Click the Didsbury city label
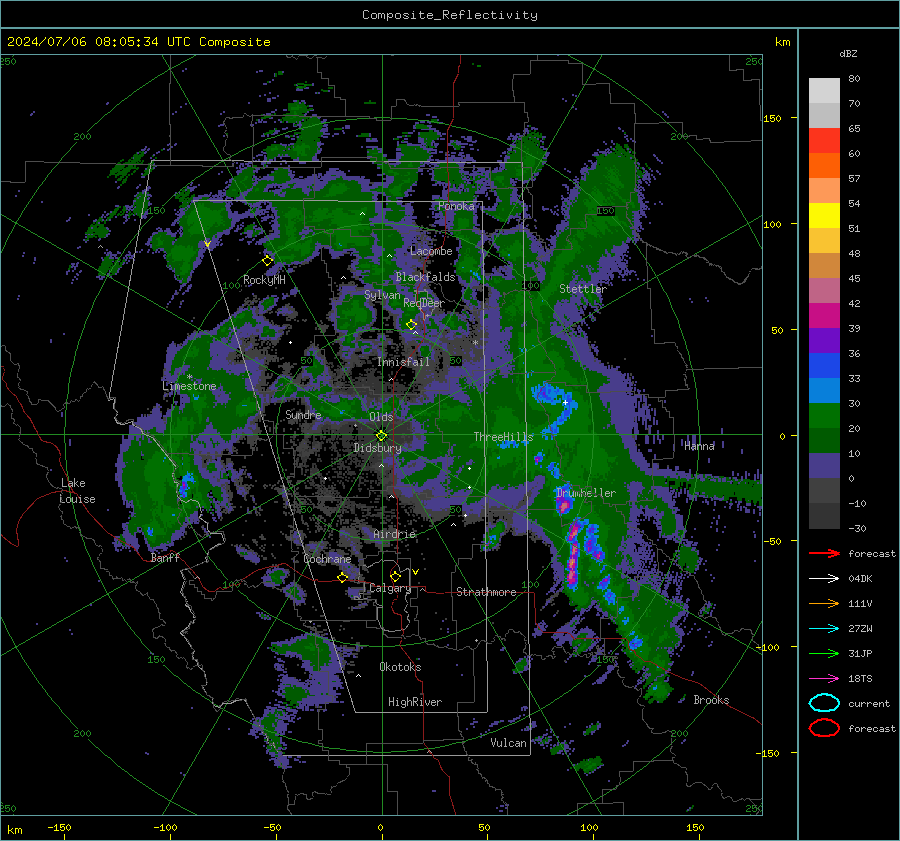The height and width of the screenshot is (841, 900). 377,448
